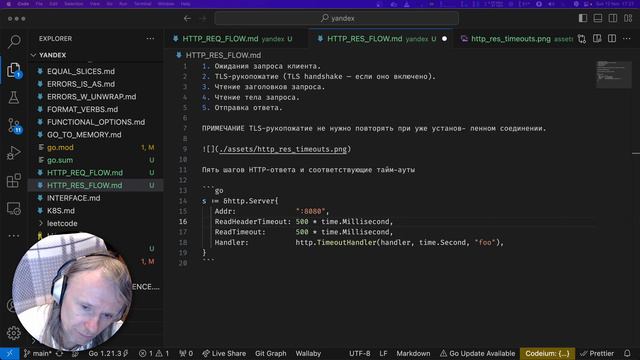Open ERRORS_IS_AS.md in the explorer
Viewport: 640px width, 360px height.
pyautogui.click(x=80, y=84)
